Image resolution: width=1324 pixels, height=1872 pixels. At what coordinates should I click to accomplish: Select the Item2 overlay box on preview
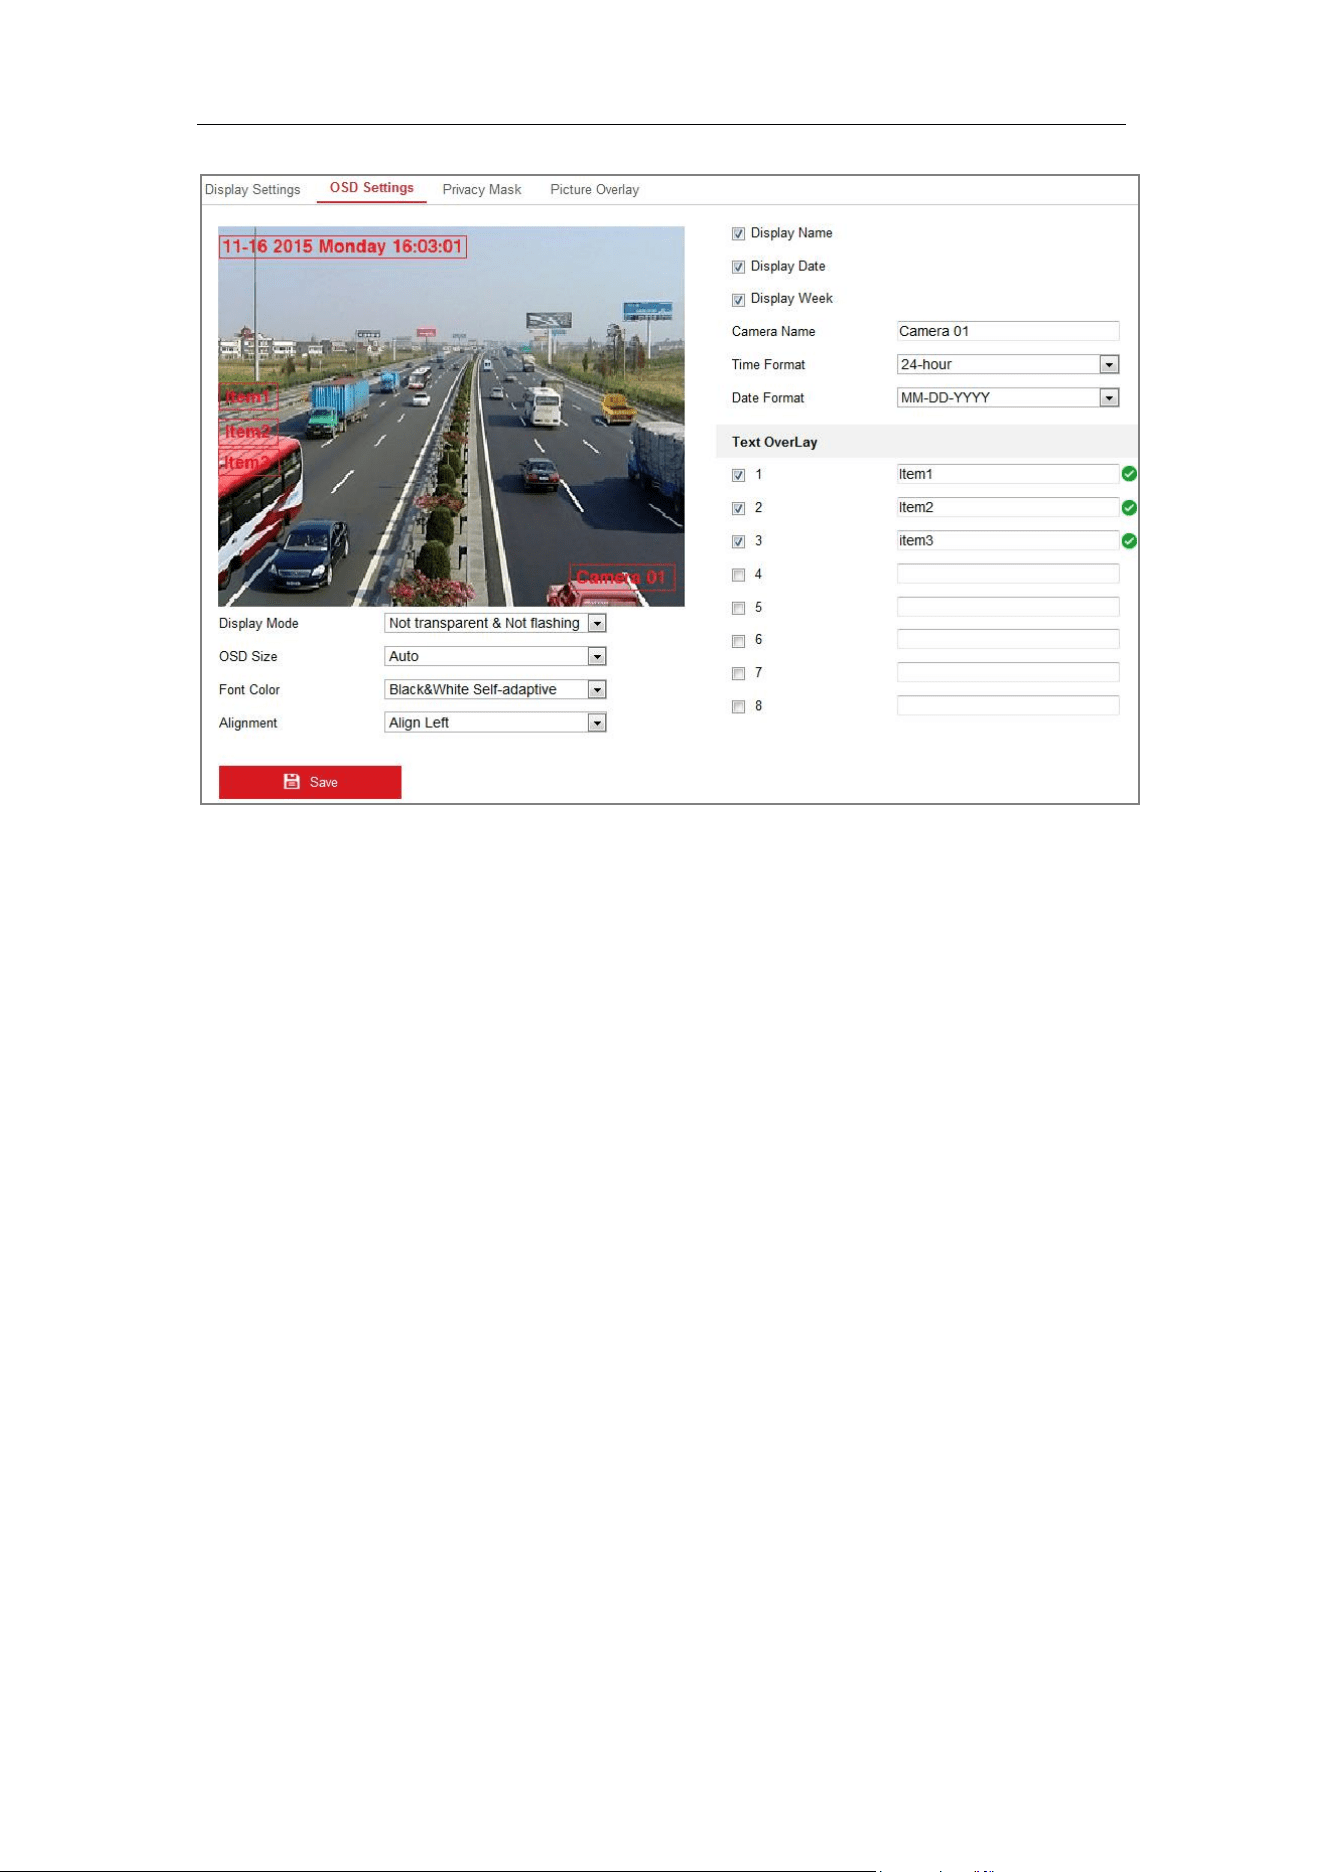pos(248,432)
